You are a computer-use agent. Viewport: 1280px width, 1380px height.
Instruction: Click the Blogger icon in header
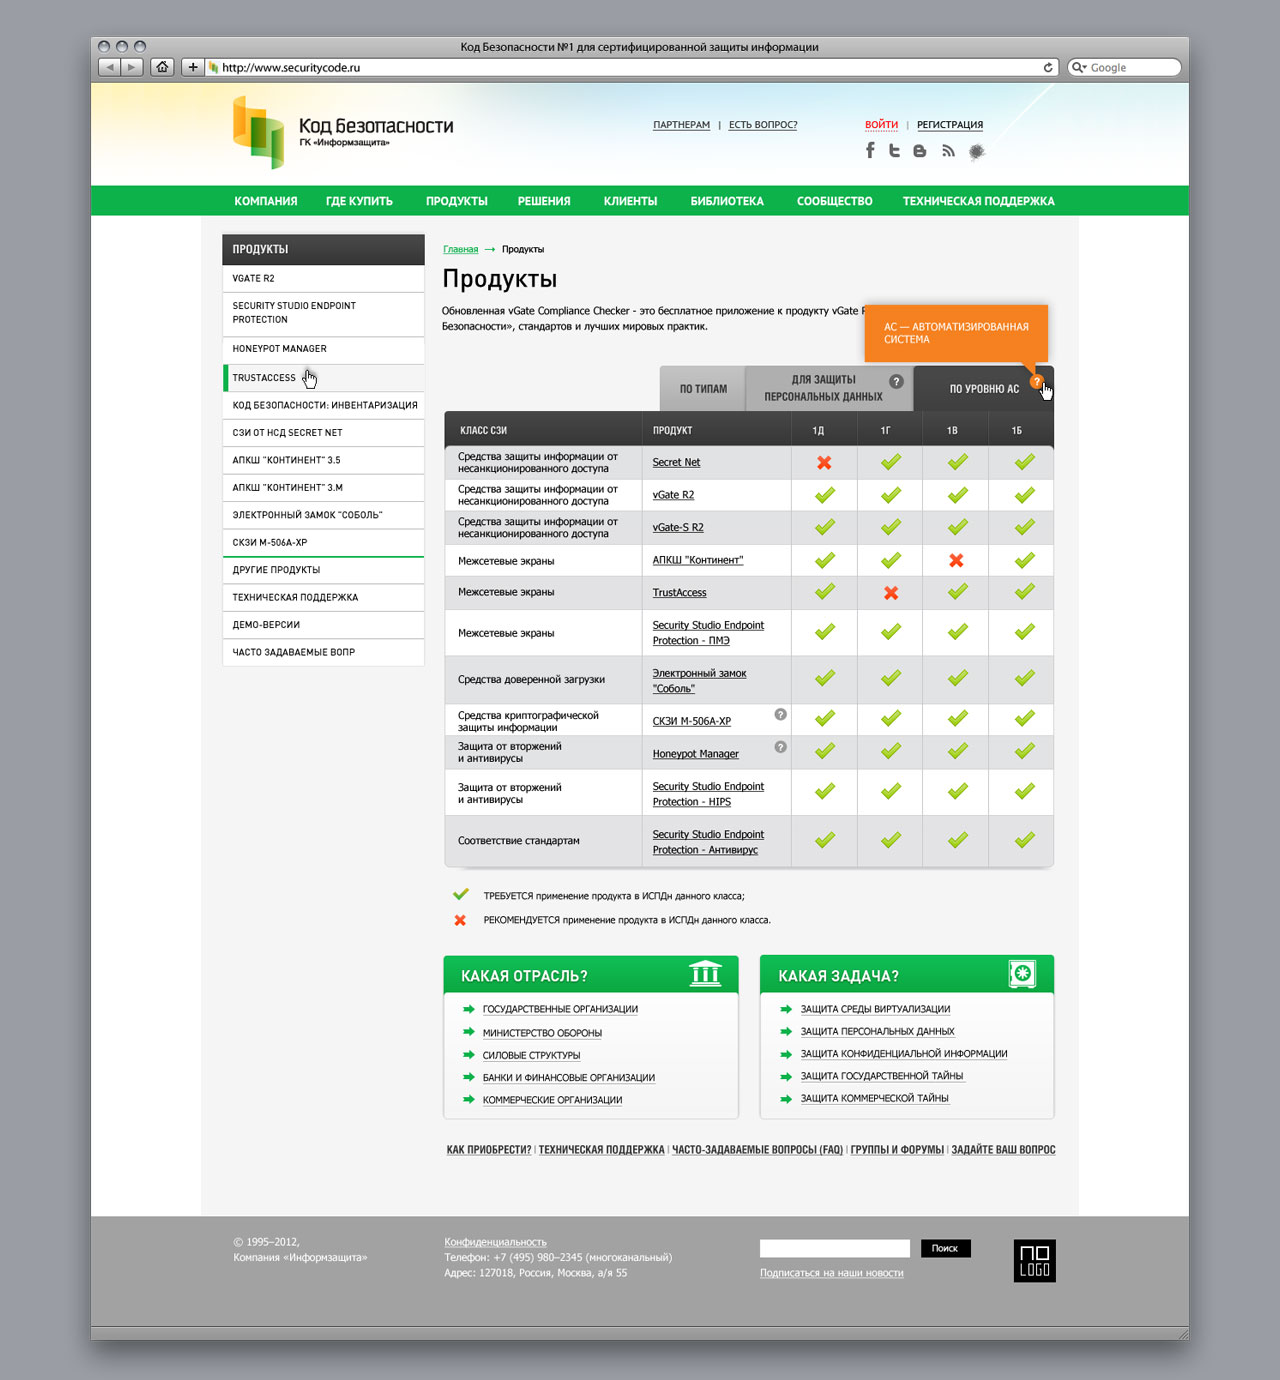click(919, 151)
